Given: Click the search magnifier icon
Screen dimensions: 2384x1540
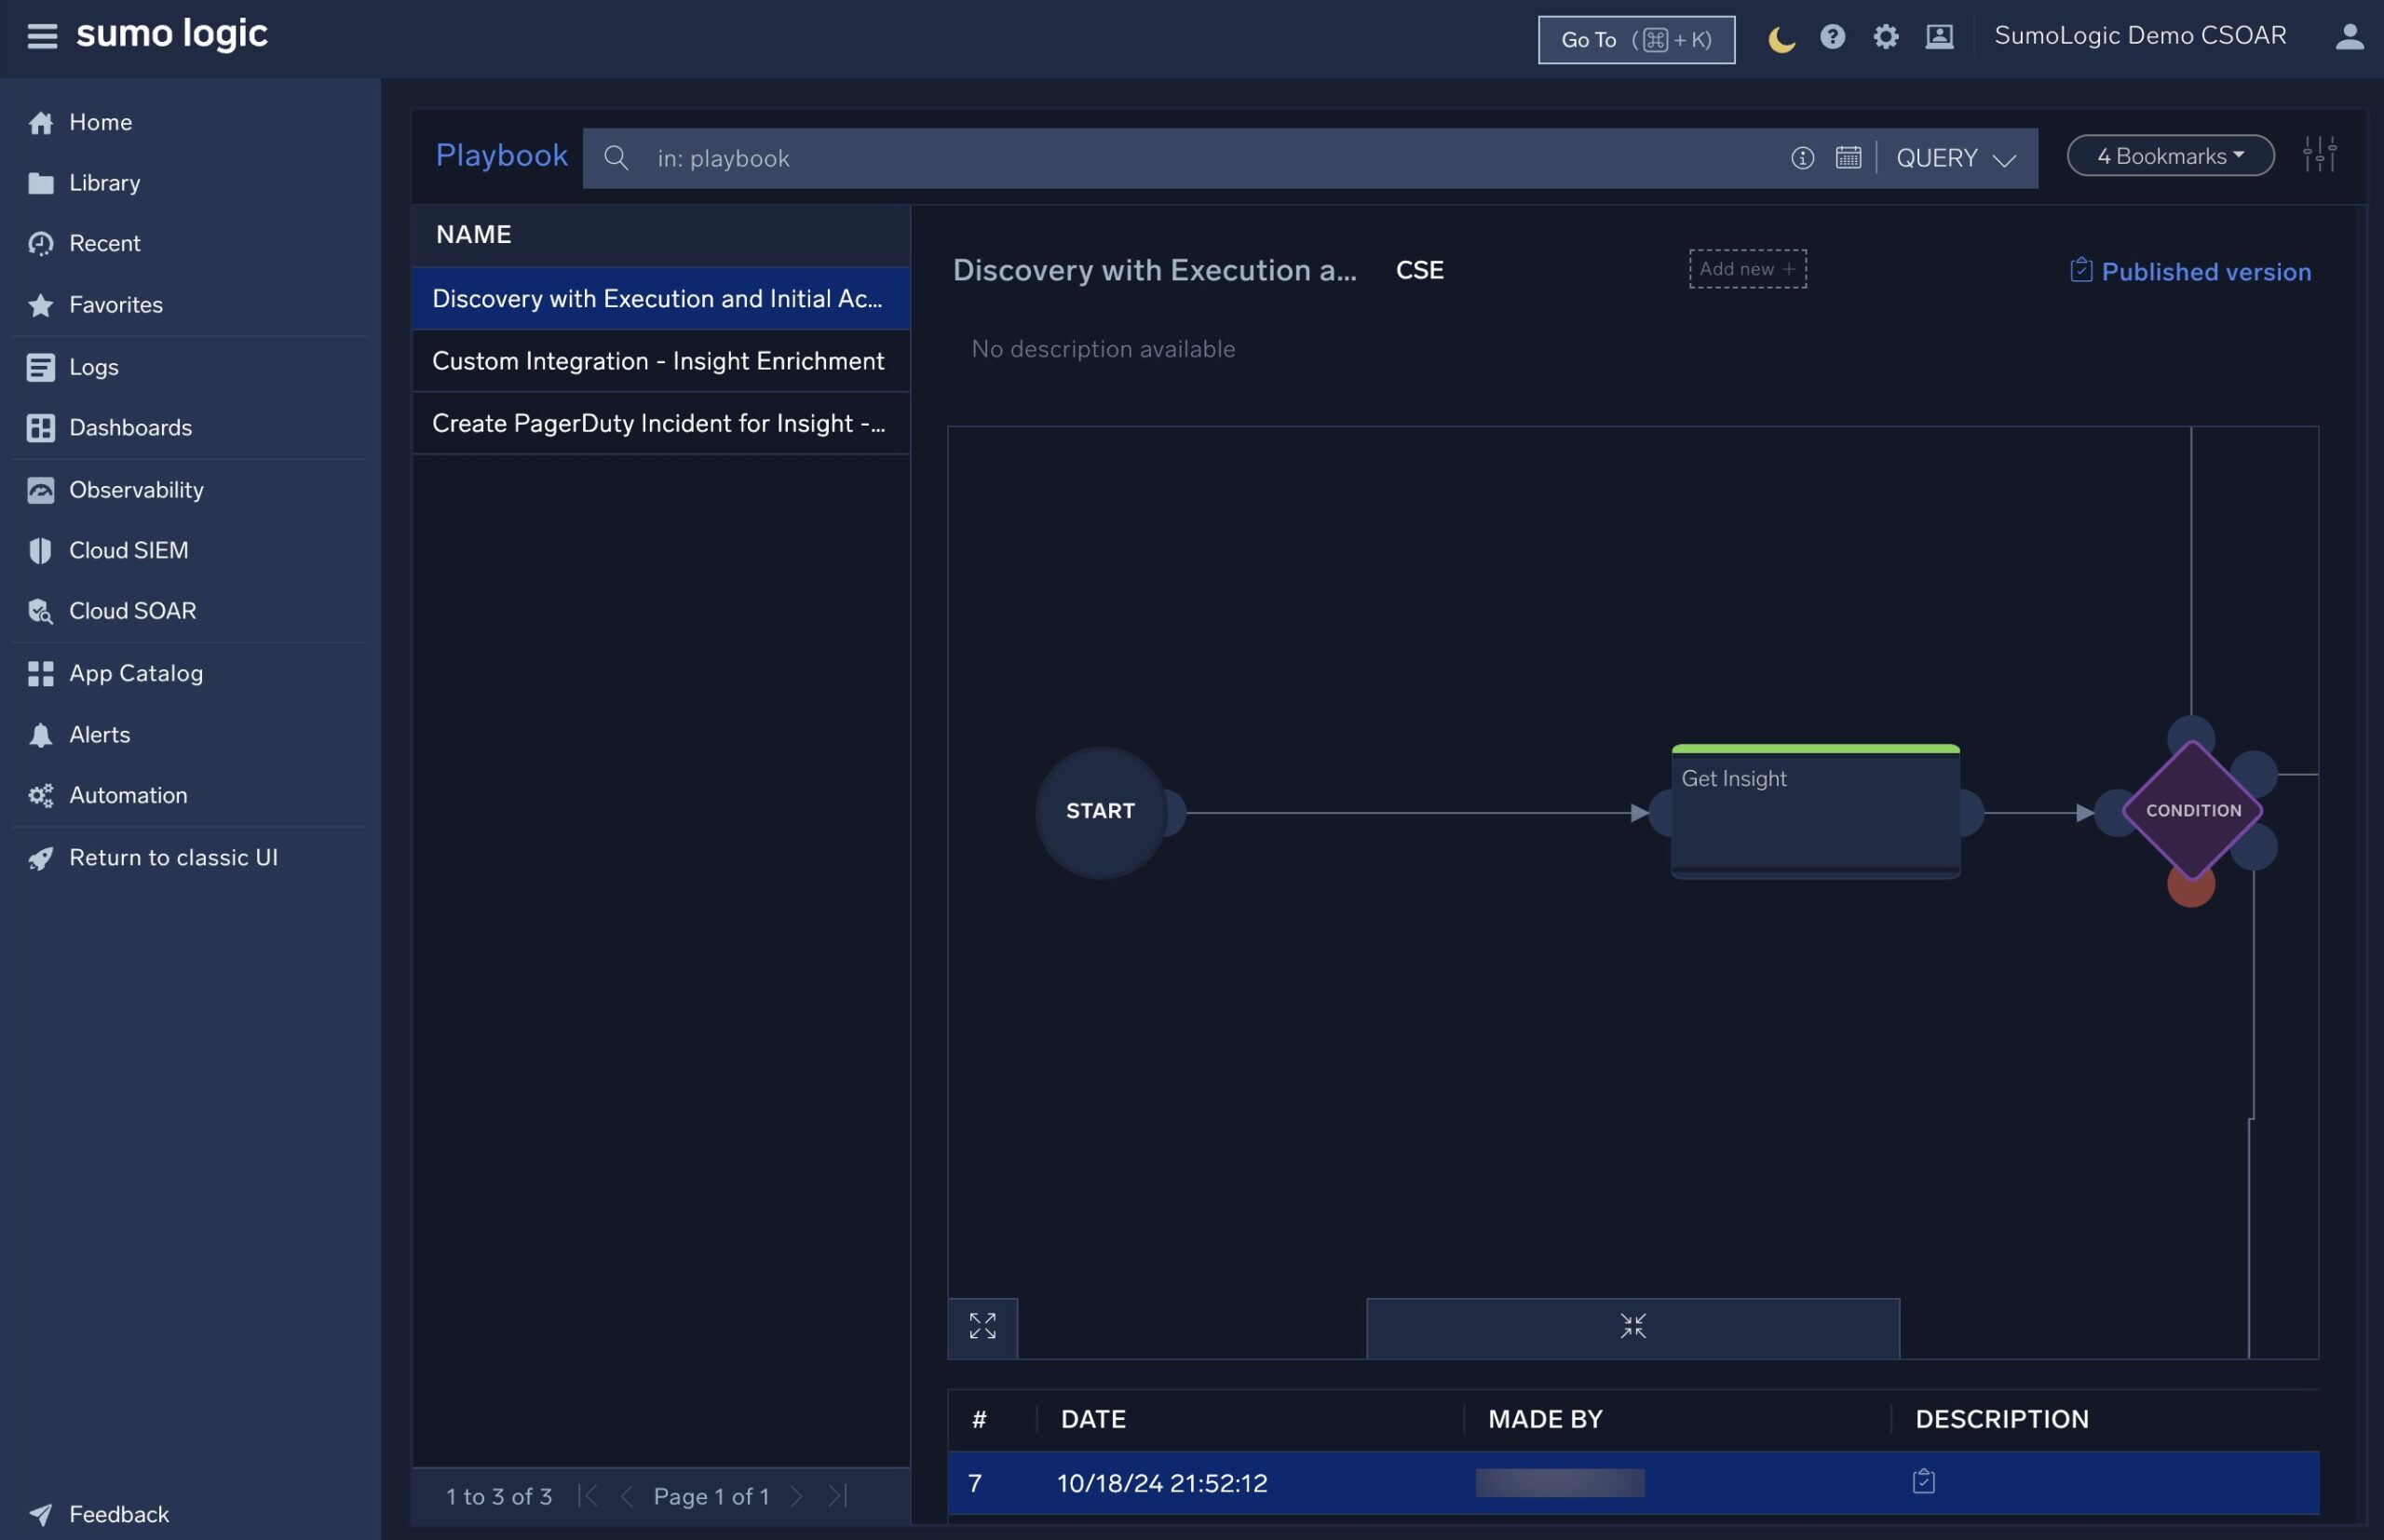Looking at the screenshot, I should tap(616, 158).
